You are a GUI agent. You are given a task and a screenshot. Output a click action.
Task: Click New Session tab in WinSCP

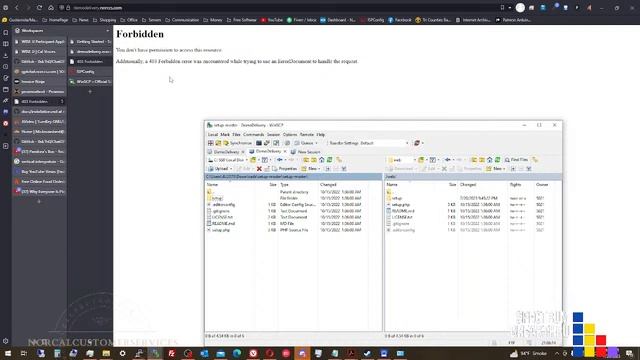[305, 151]
